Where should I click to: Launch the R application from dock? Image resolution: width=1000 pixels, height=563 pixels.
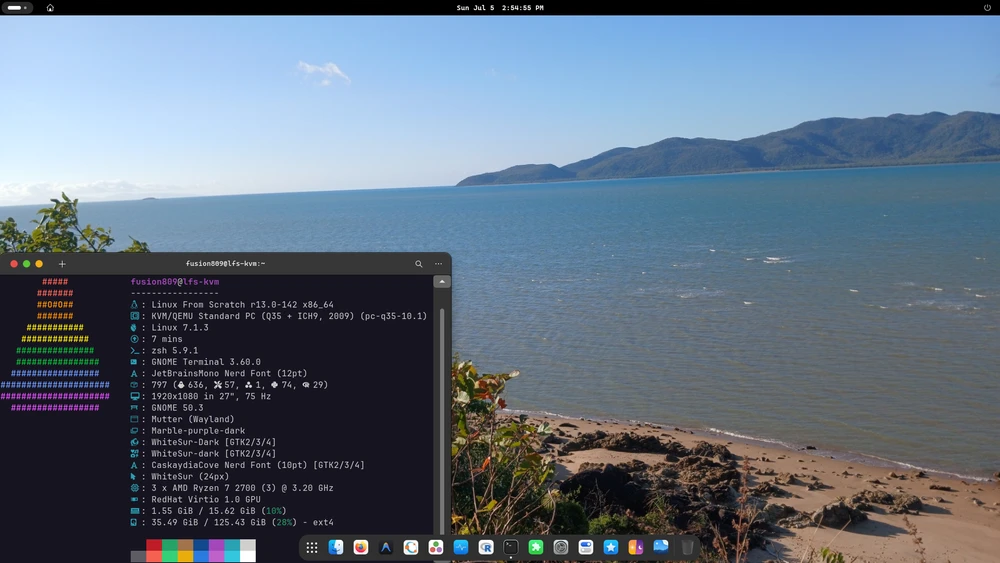pyautogui.click(x=486, y=547)
